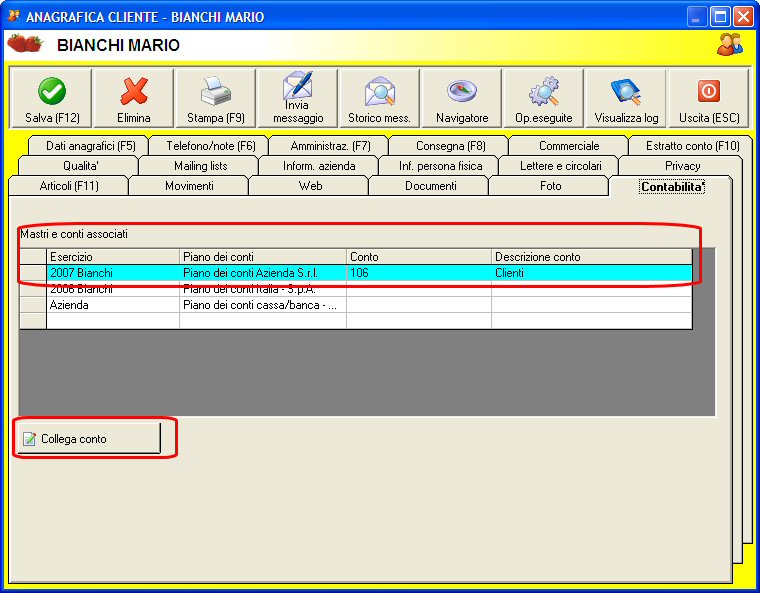Image resolution: width=760 pixels, height=593 pixels.
Task: Open the Telefono/note (F6) tab
Action: (x=210, y=145)
